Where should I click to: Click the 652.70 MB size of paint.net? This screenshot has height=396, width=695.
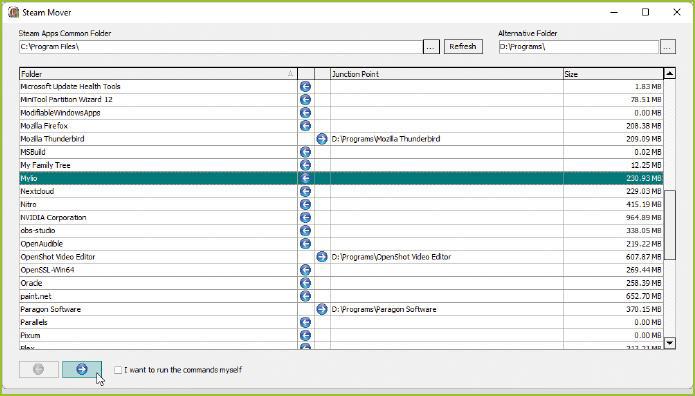tap(644, 296)
